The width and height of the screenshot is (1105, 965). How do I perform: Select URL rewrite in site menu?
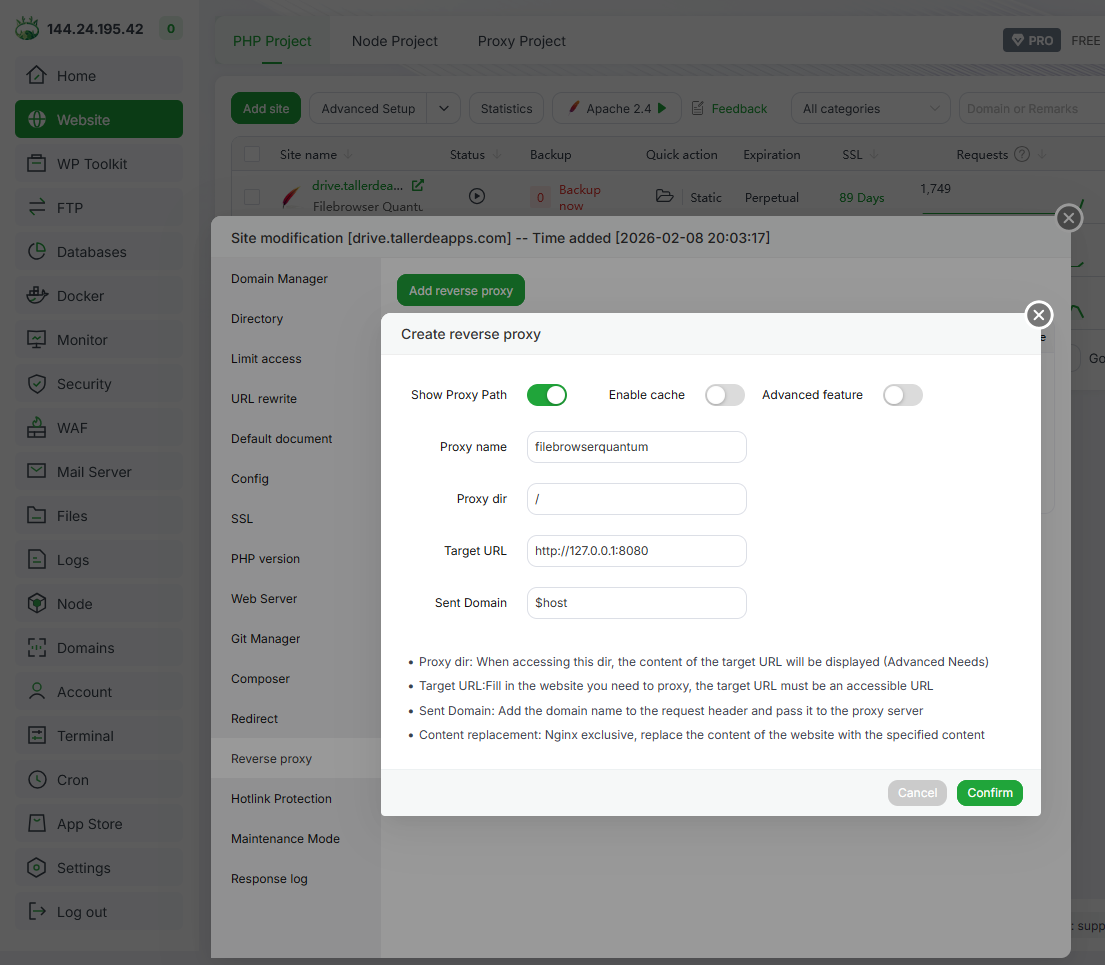pyautogui.click(x=264, y=399)
